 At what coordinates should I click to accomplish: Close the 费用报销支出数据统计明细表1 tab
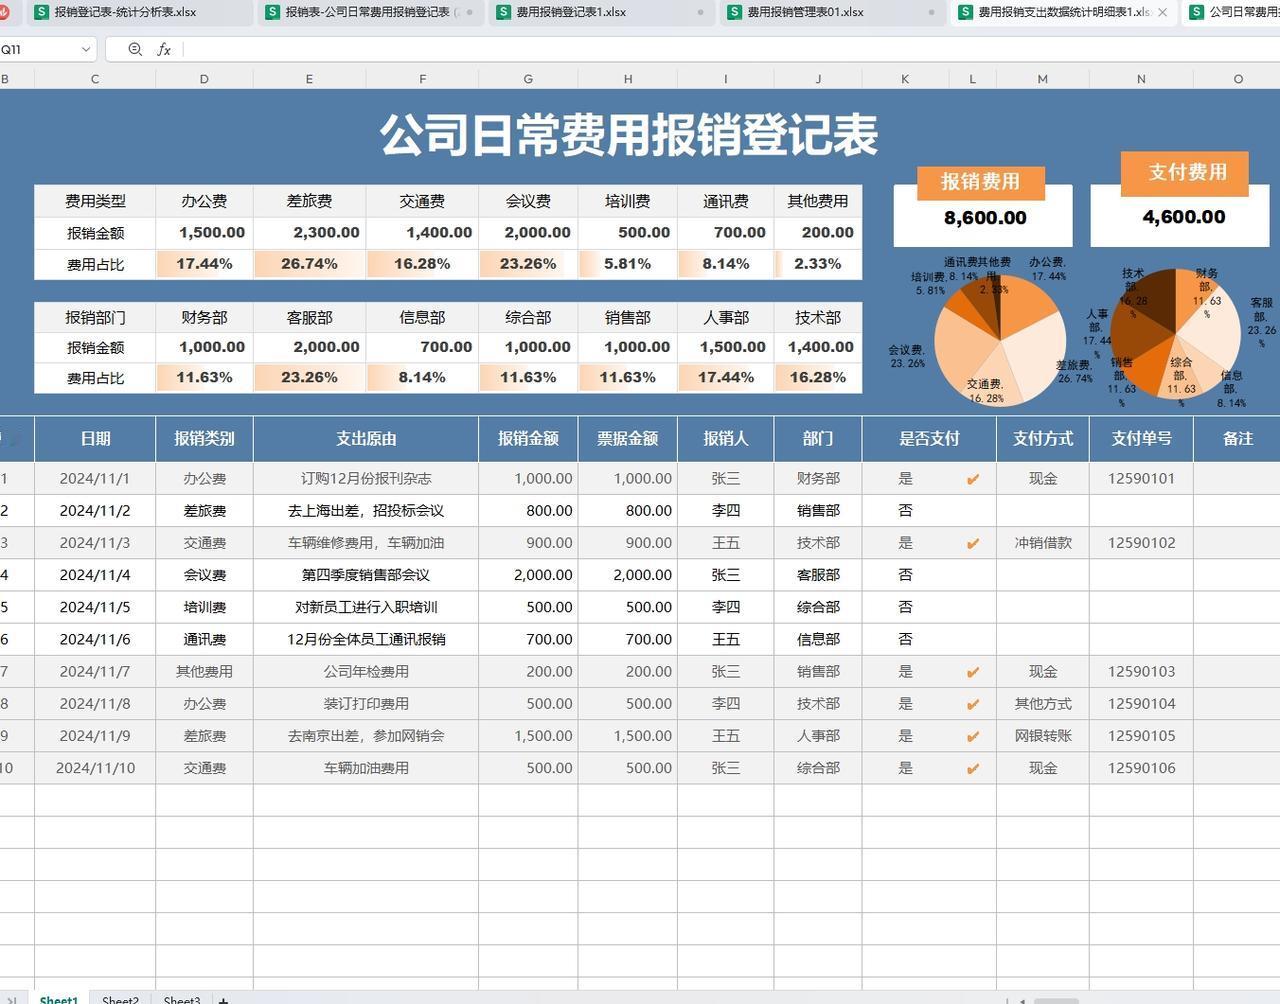point(1163,12)
